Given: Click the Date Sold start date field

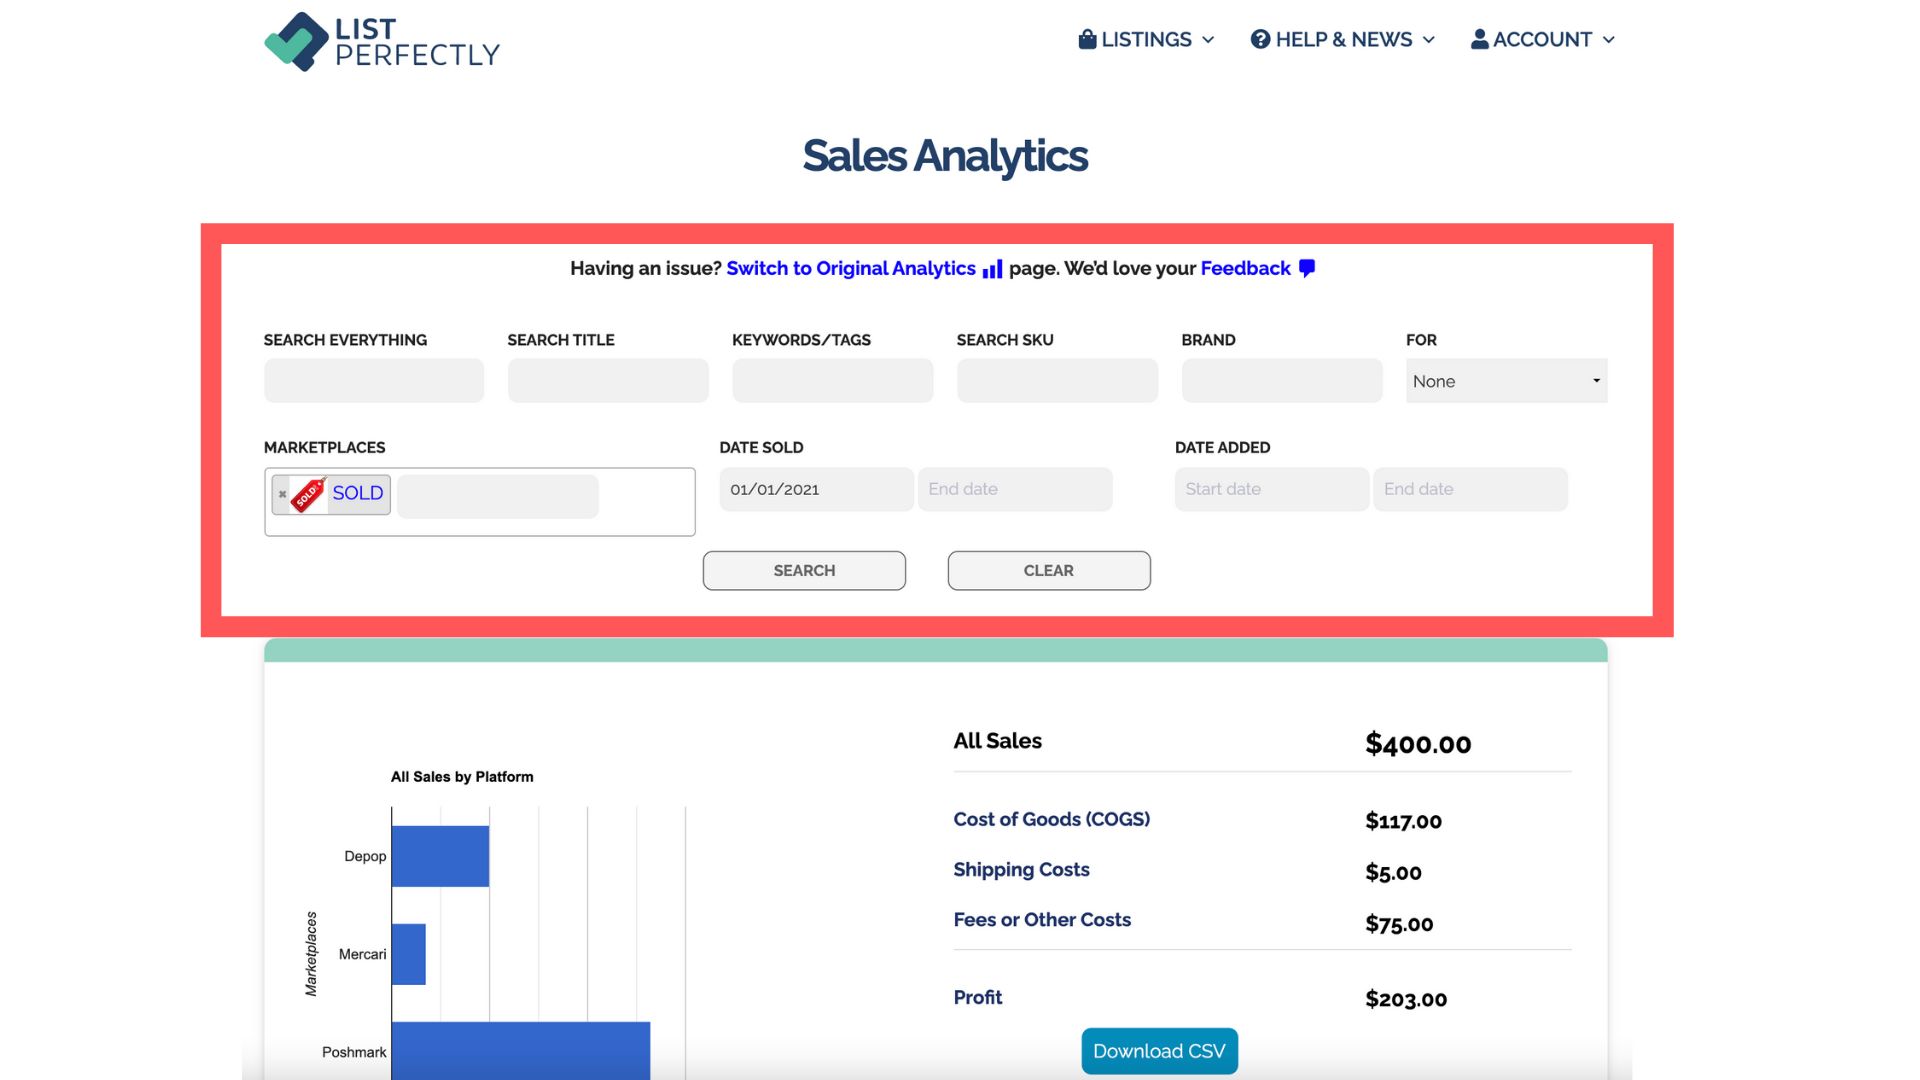Looking at the screenshot, I should point(815,489).
